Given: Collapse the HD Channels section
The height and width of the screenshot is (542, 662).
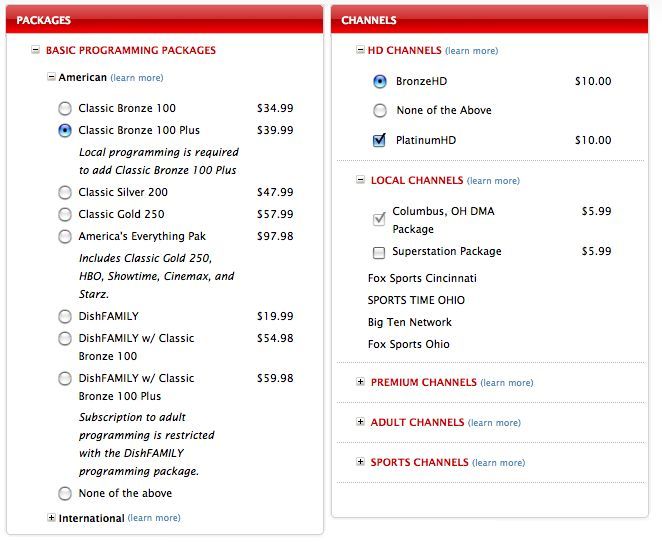Looking at the screenshot, I should [360, 50].
